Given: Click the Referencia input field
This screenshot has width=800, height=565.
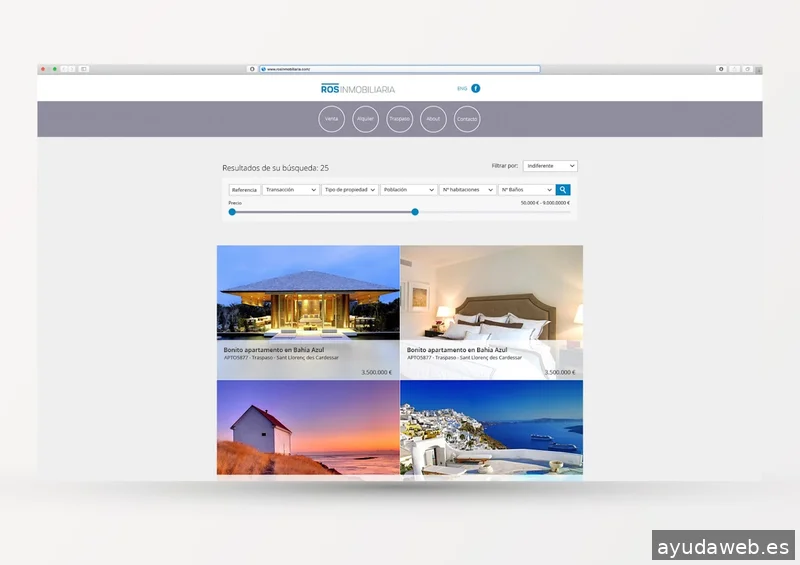Looking at the screenshot, I should pos(245,189).
